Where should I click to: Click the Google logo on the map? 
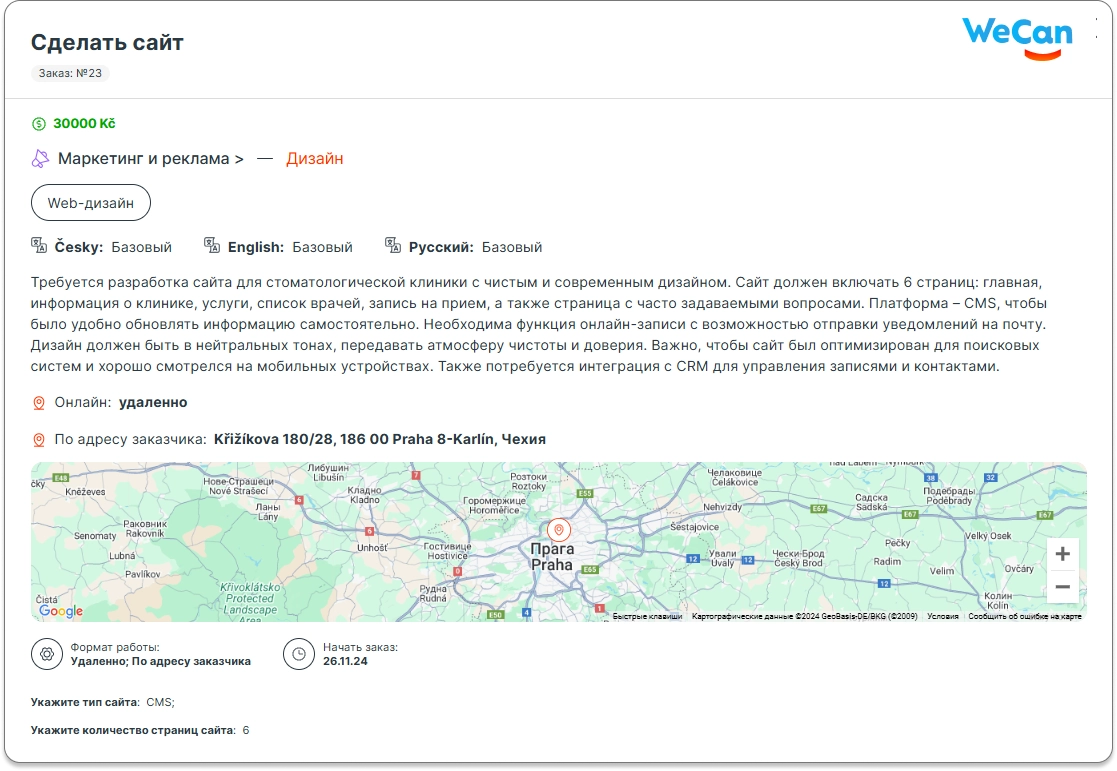[61, 611]
